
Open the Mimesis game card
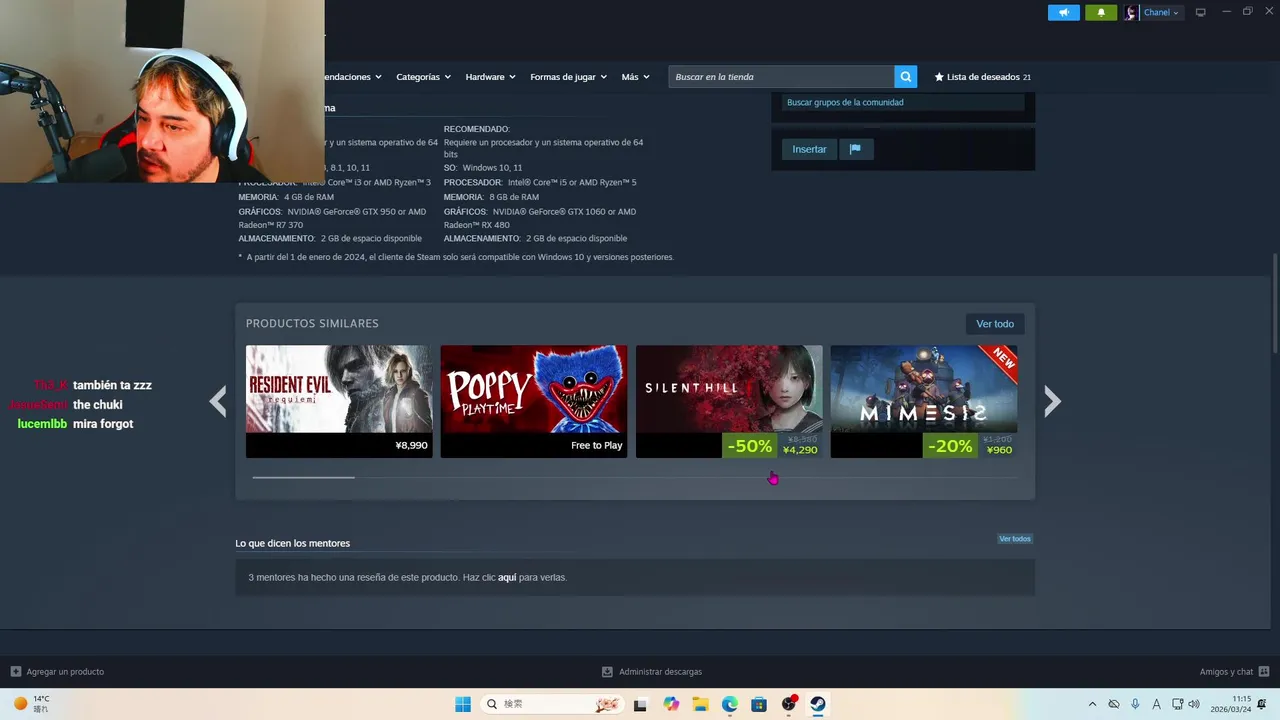924,401
